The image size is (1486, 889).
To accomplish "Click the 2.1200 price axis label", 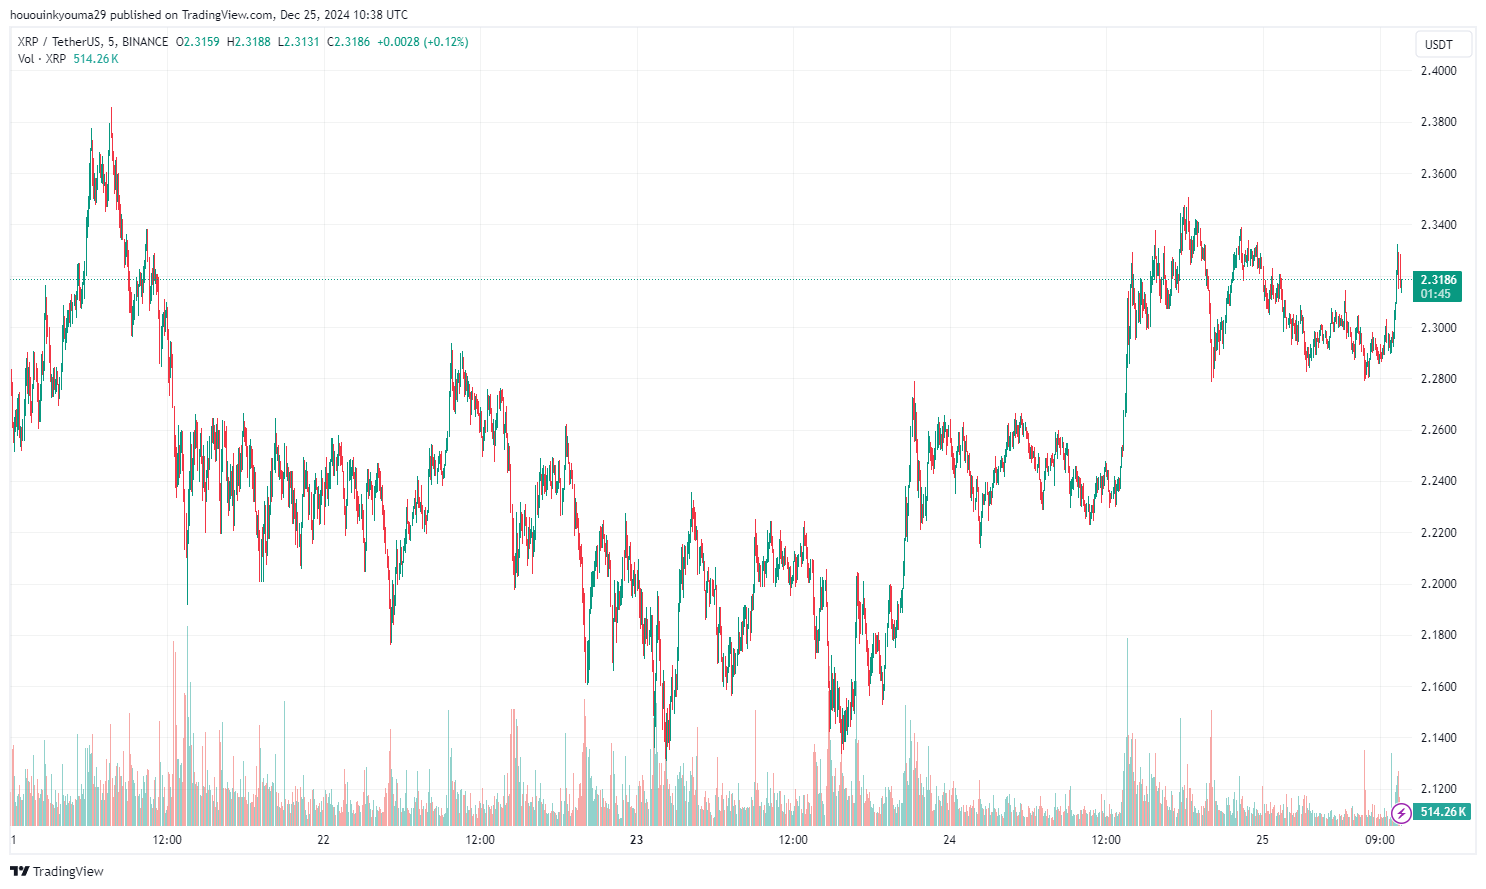I will [x=1438, y=789].
